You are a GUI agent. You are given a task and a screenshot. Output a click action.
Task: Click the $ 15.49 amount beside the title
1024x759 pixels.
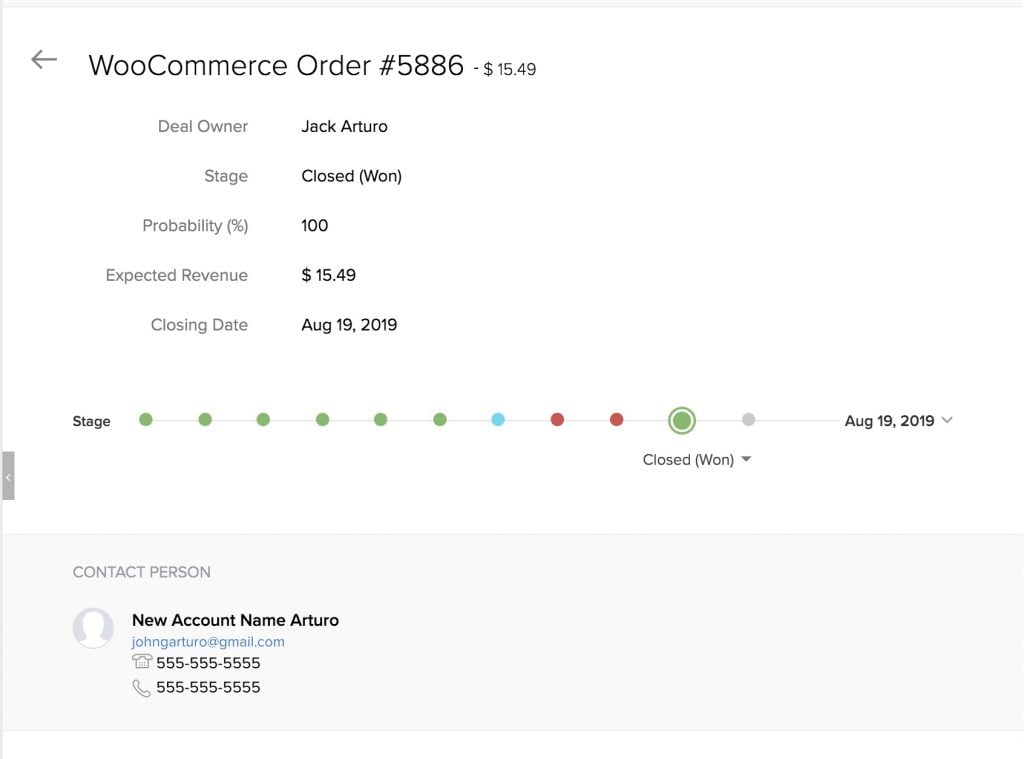click(509, 69)
